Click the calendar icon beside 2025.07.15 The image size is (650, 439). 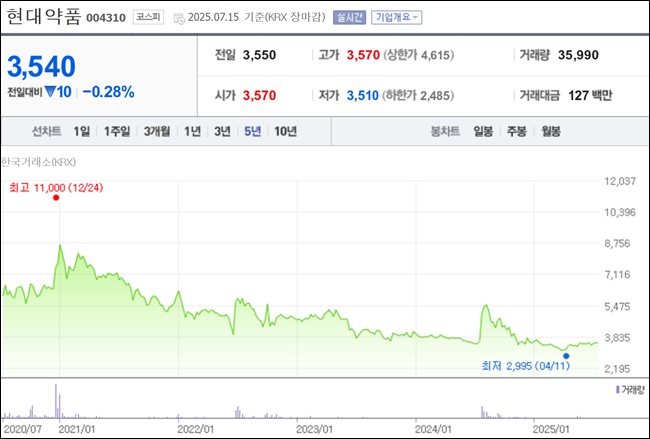point(179,18)
